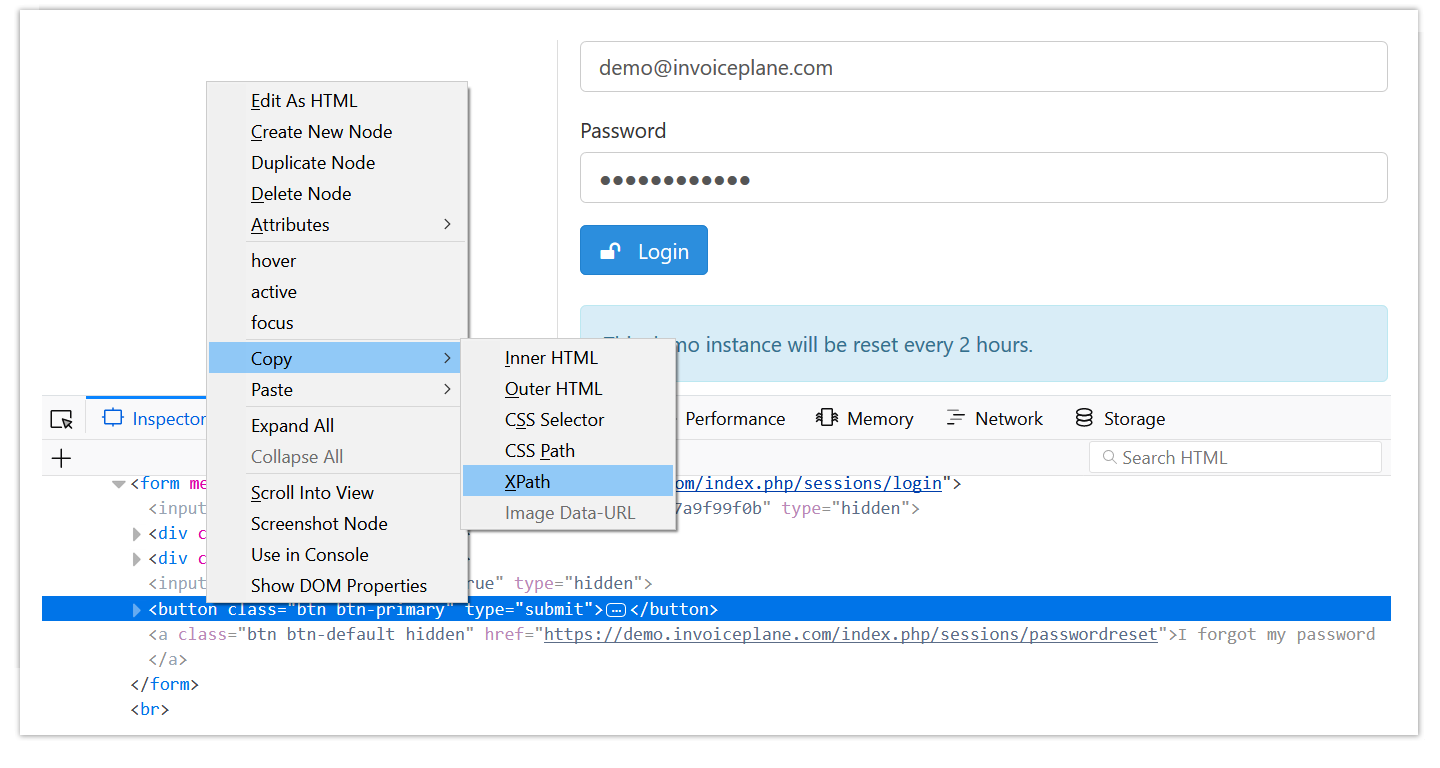The width and height of the screenshot is (1440, 768).
Task: Click the Search HTML box
Action: click(1235, 457)
